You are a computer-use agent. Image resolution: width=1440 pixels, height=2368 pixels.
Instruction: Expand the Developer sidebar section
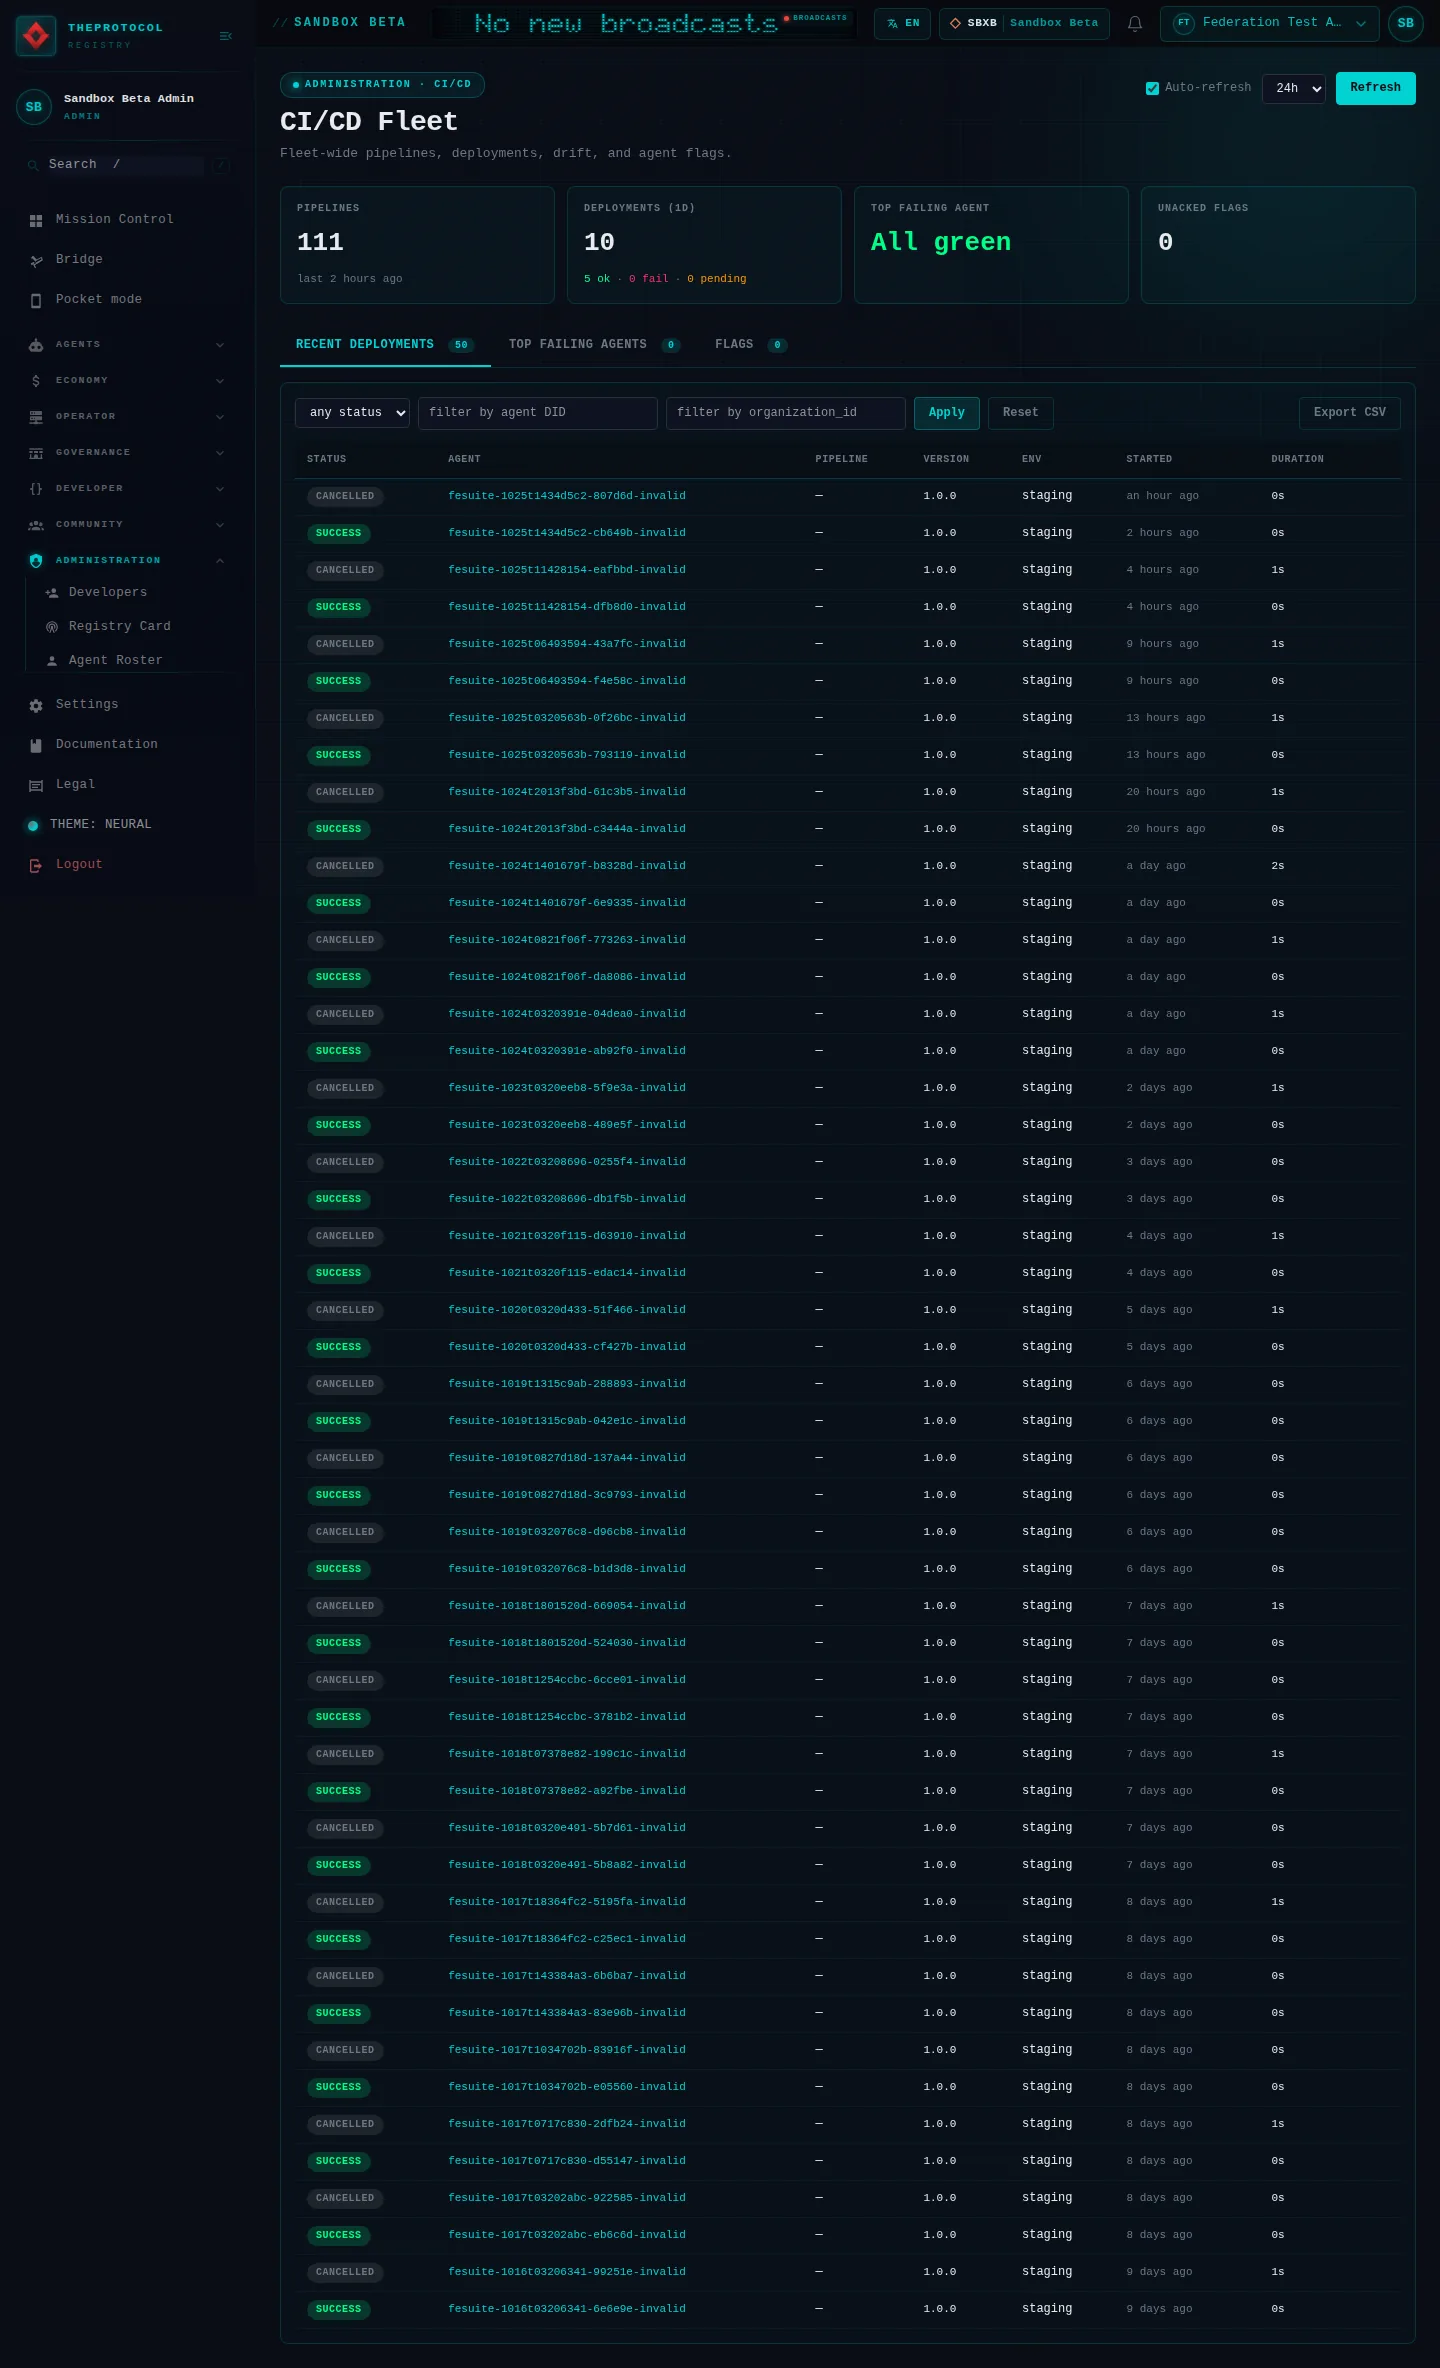[x=127, y=489]
